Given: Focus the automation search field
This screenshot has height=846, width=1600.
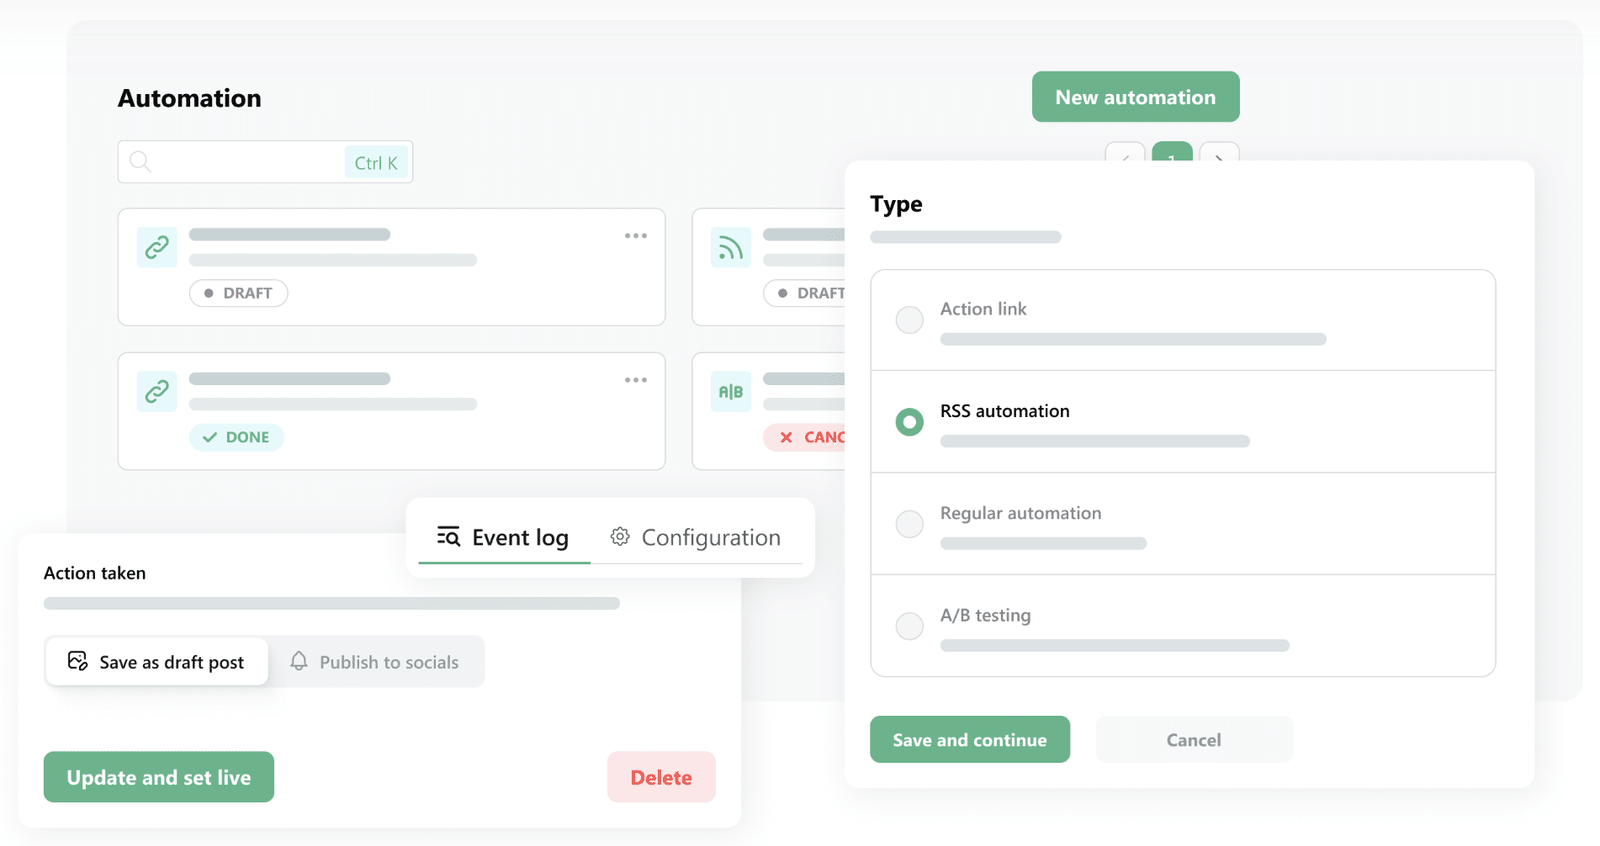Looking at the screenshot, I should click(265, 162).
